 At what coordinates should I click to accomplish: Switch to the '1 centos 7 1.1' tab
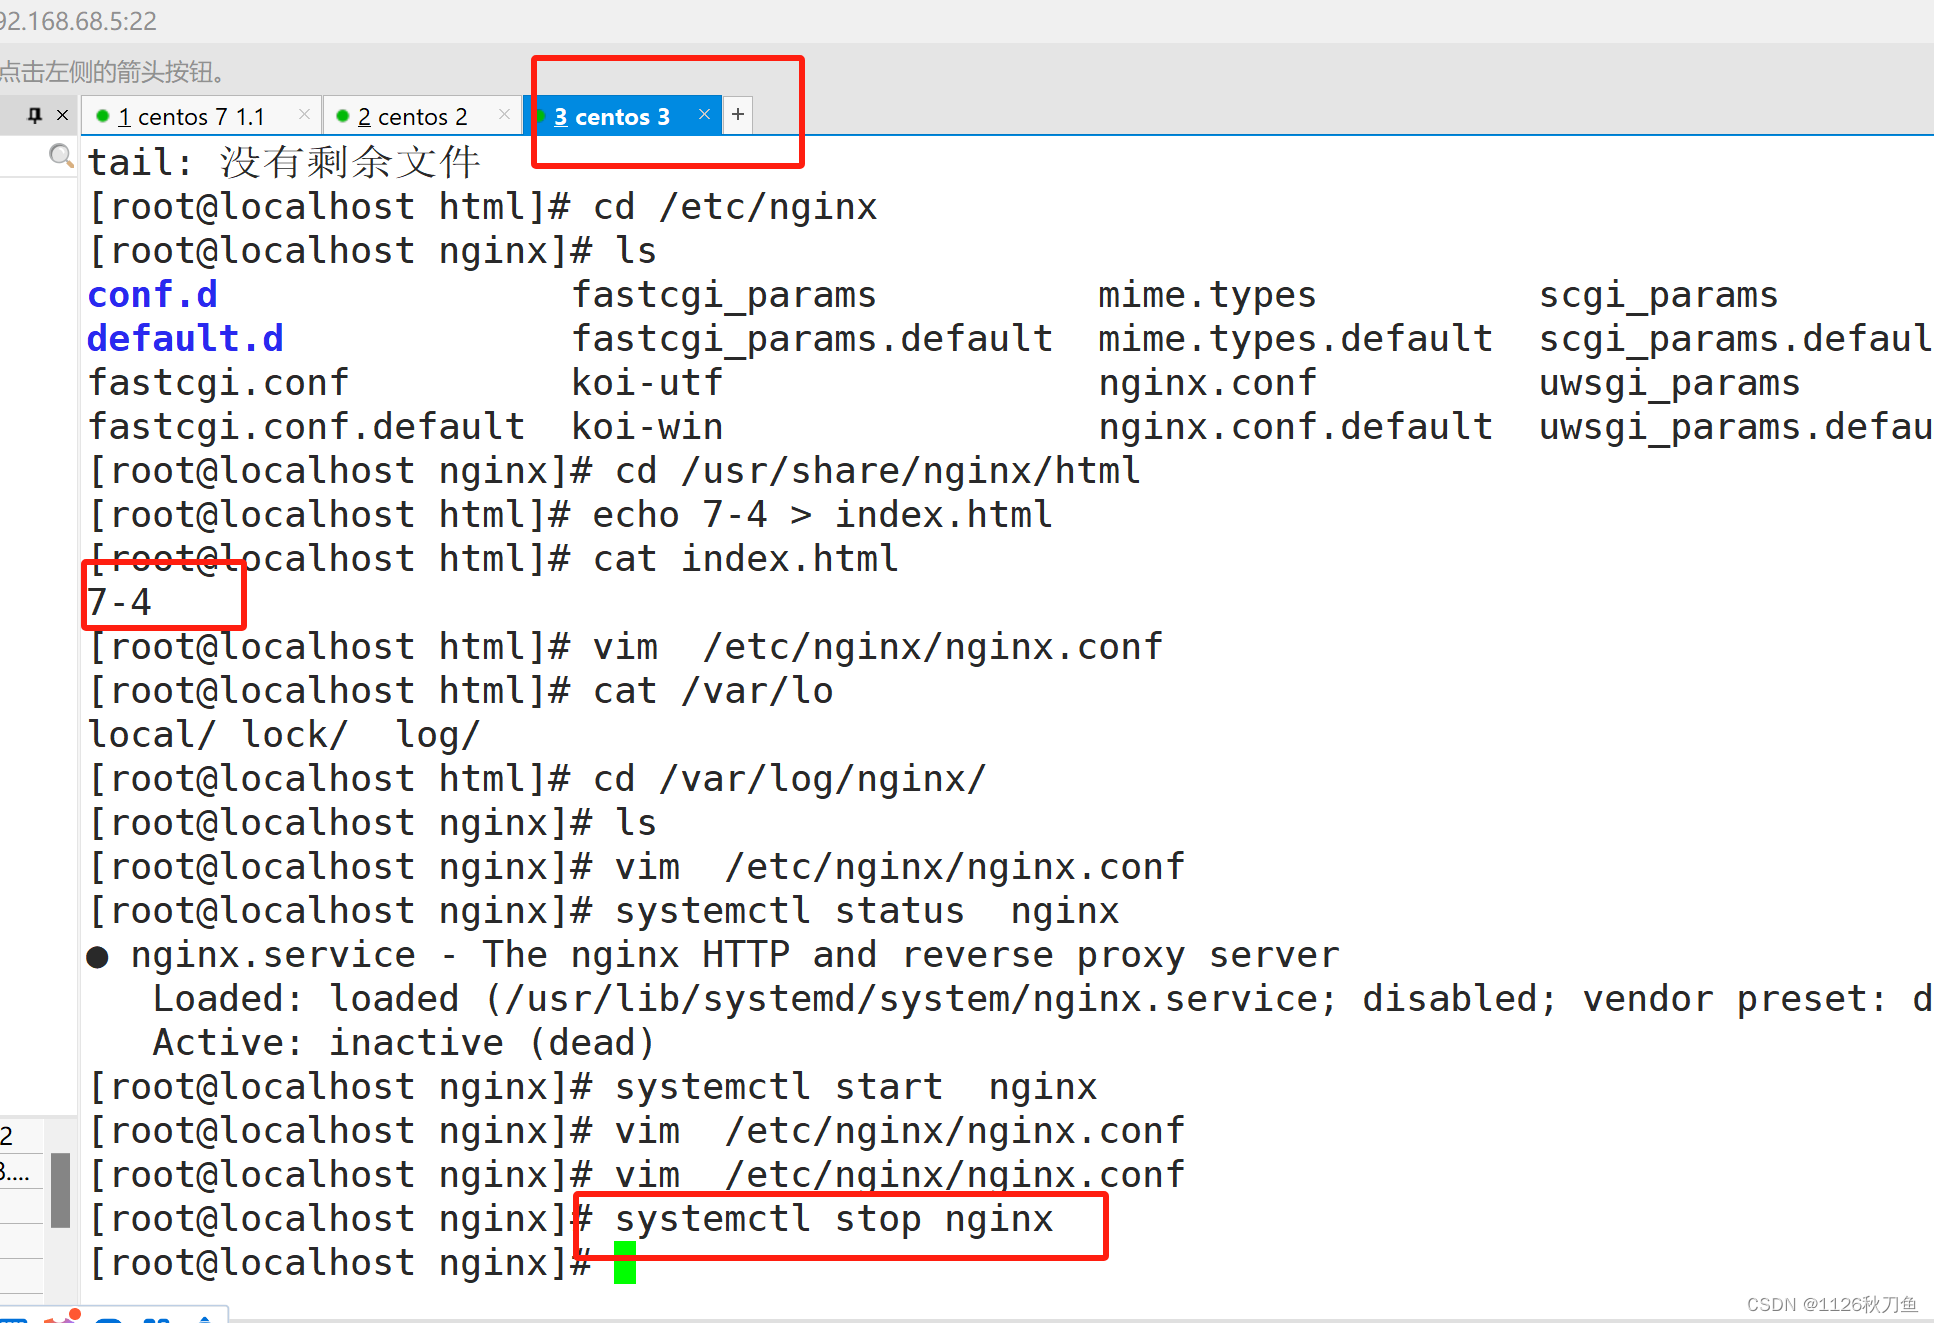(200, 116)
